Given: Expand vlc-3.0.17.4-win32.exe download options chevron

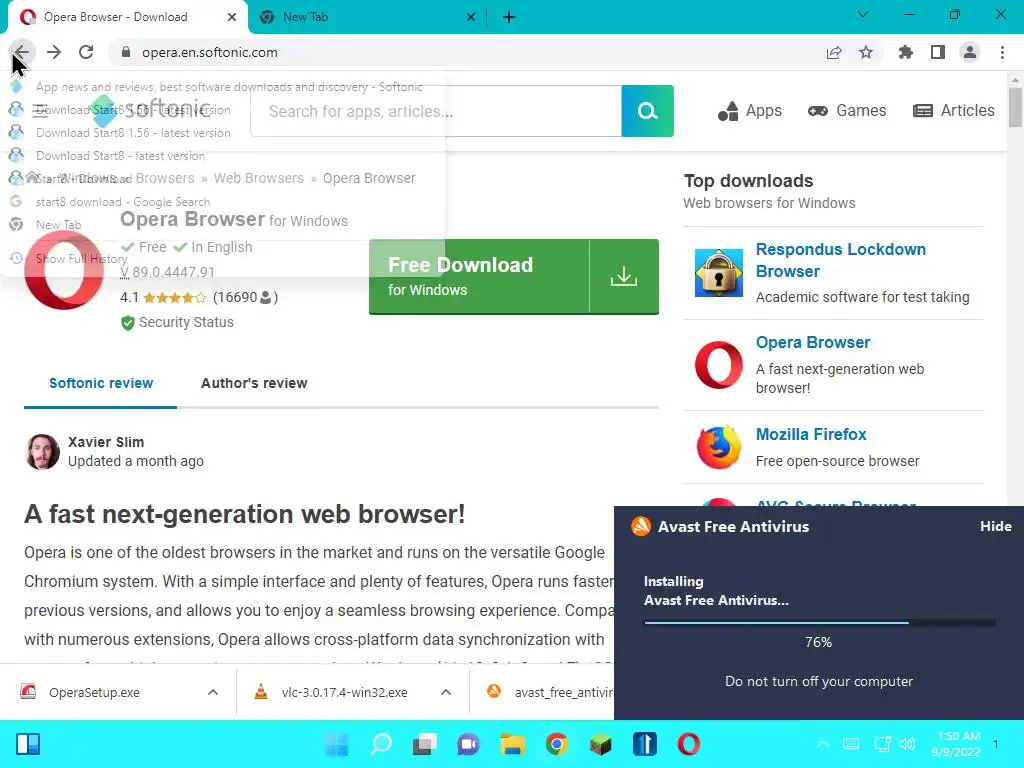Looking at the screenshot, I should pos(446,692).
